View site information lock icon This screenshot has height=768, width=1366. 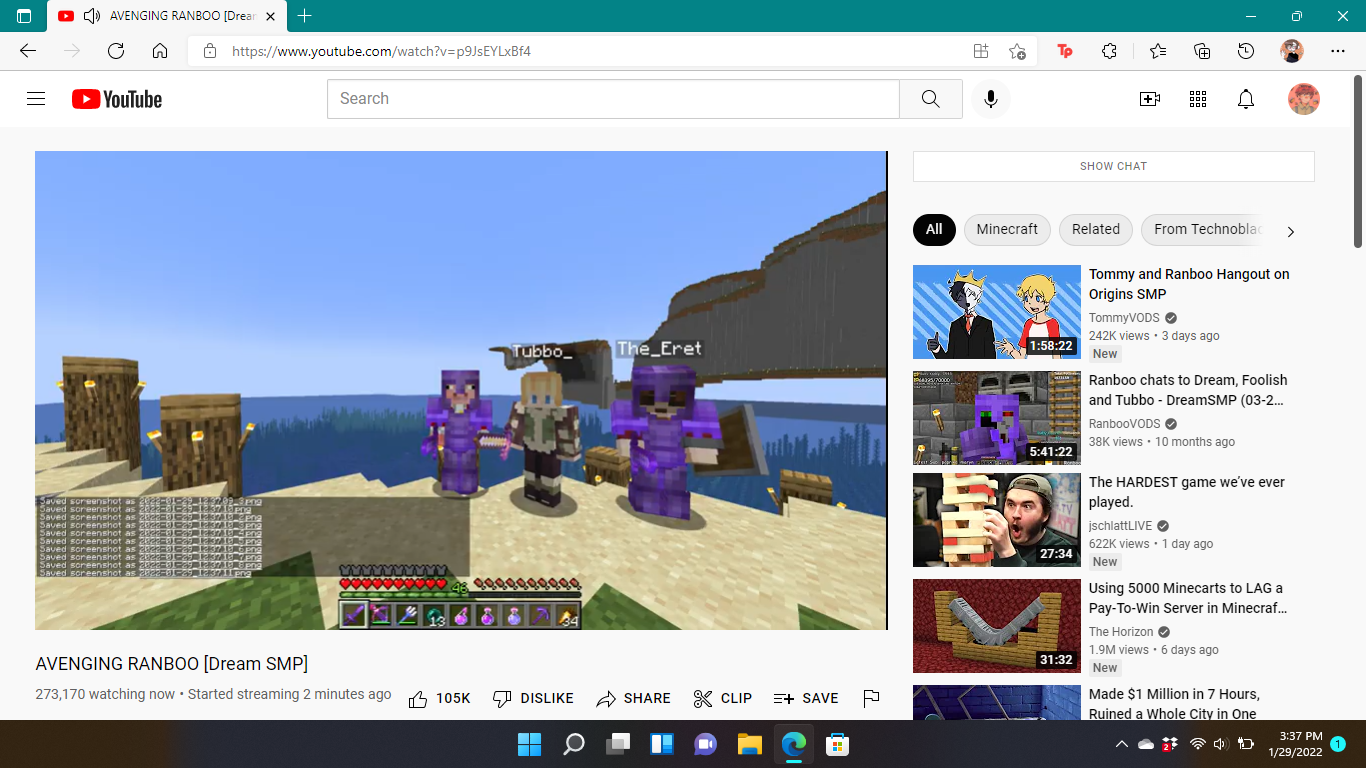click(x=210, y=51)
